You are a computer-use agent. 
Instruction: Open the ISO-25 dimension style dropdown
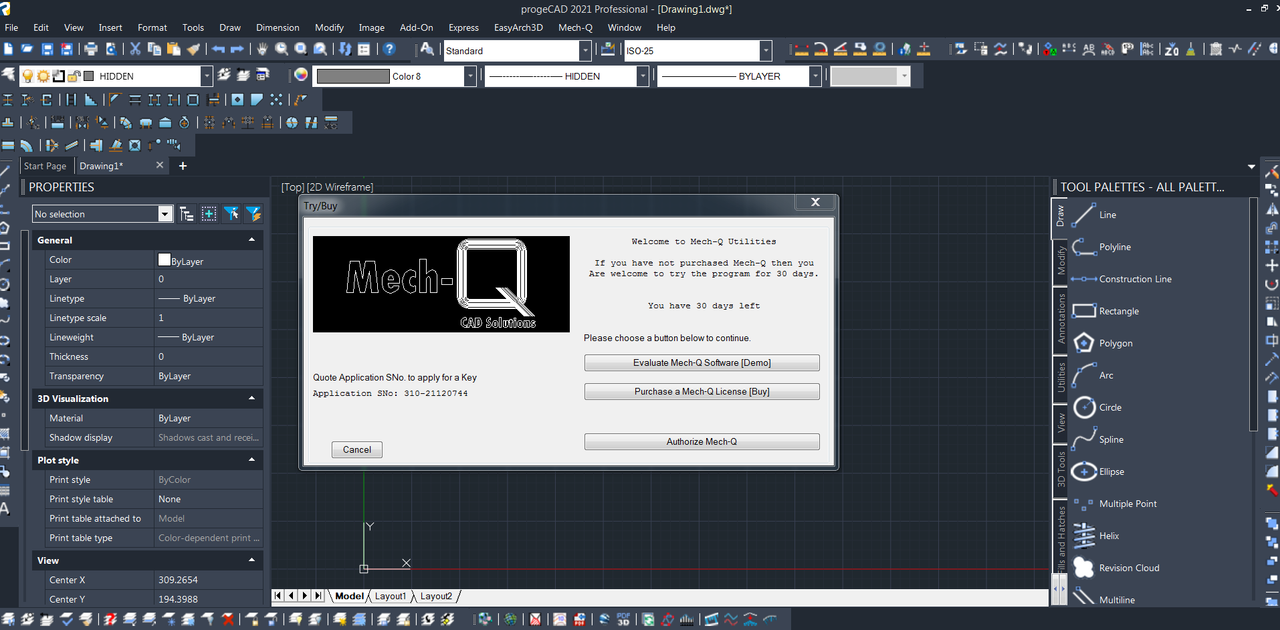click(x=766, y=50)
